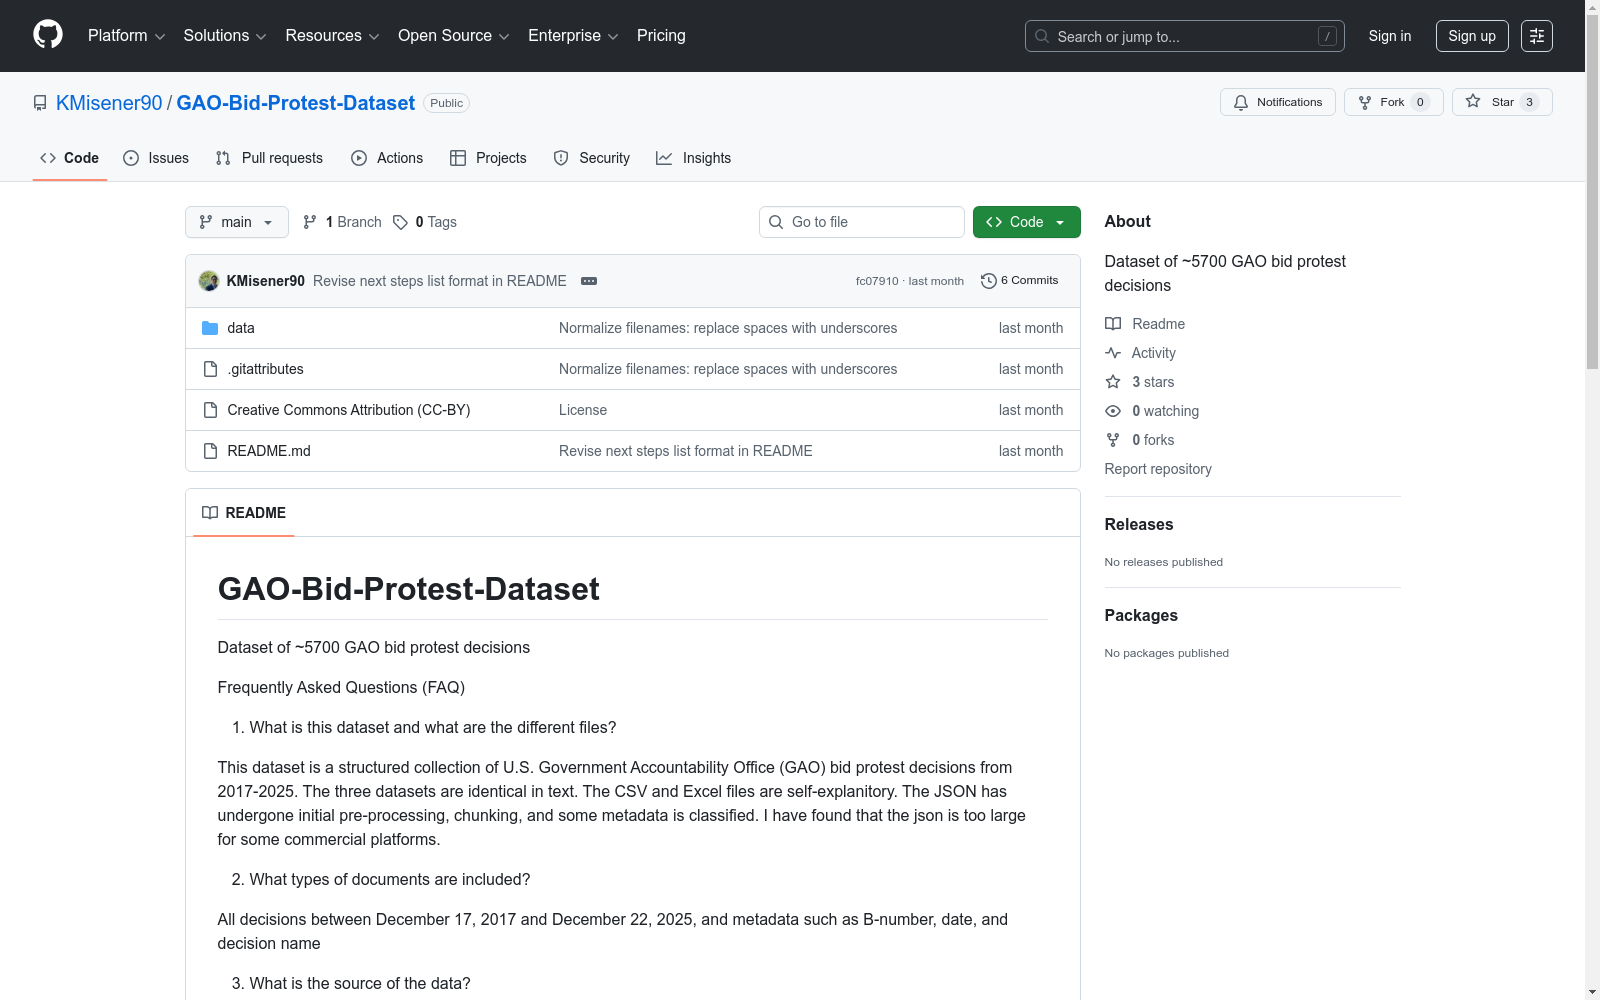Open the latest commit message link

pos(440,281)
